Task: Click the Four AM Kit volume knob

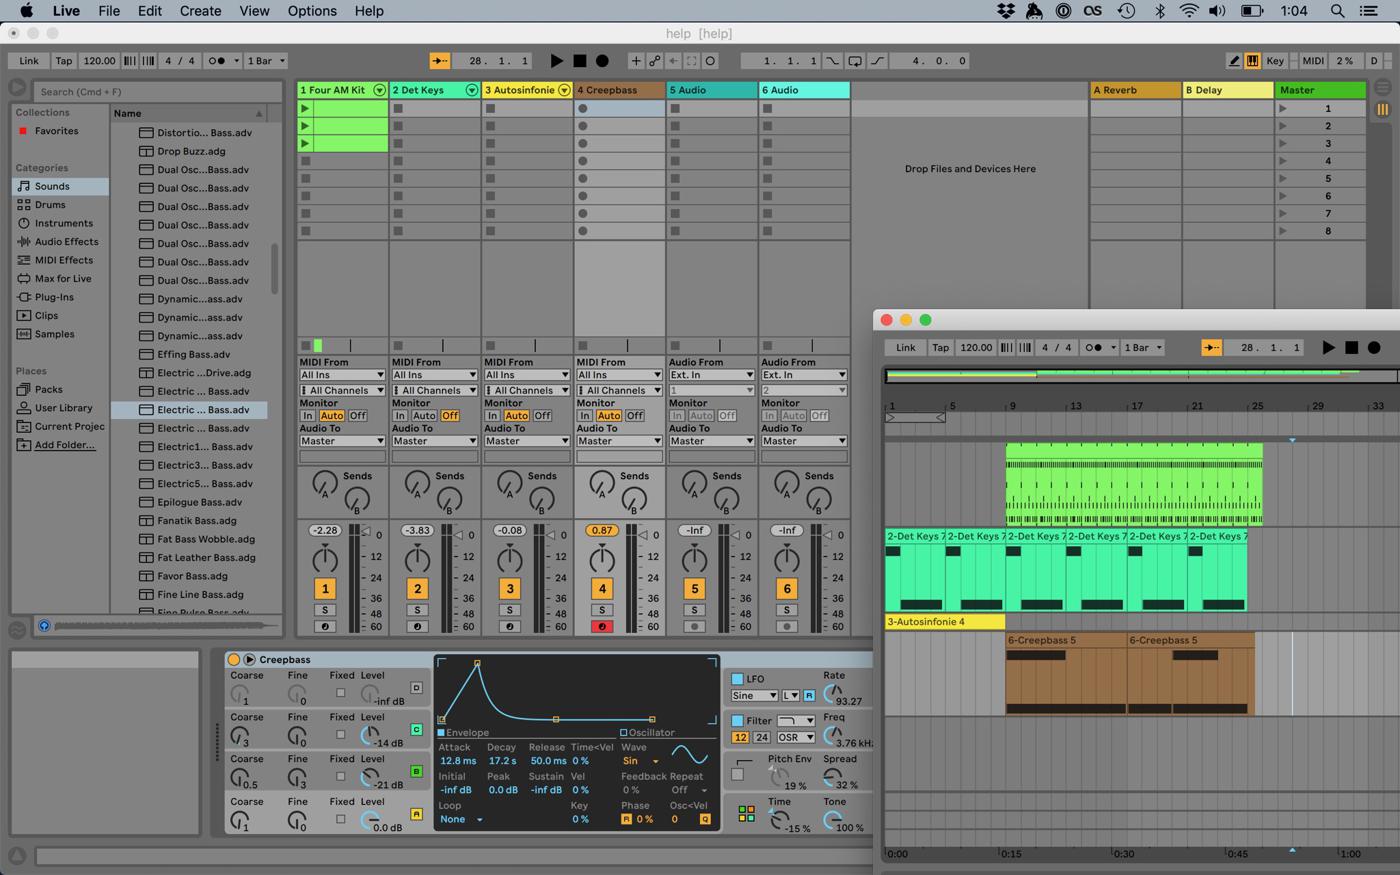Action: [x=325, y=559]
